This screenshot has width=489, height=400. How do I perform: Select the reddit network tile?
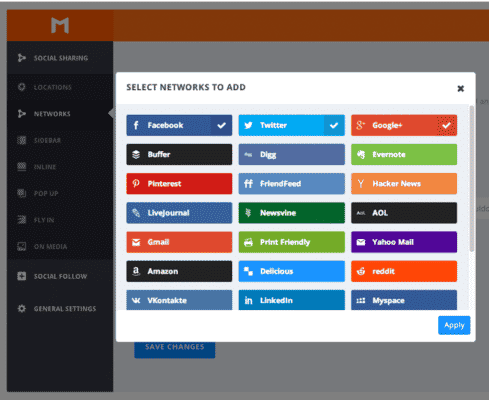(404, 271)
